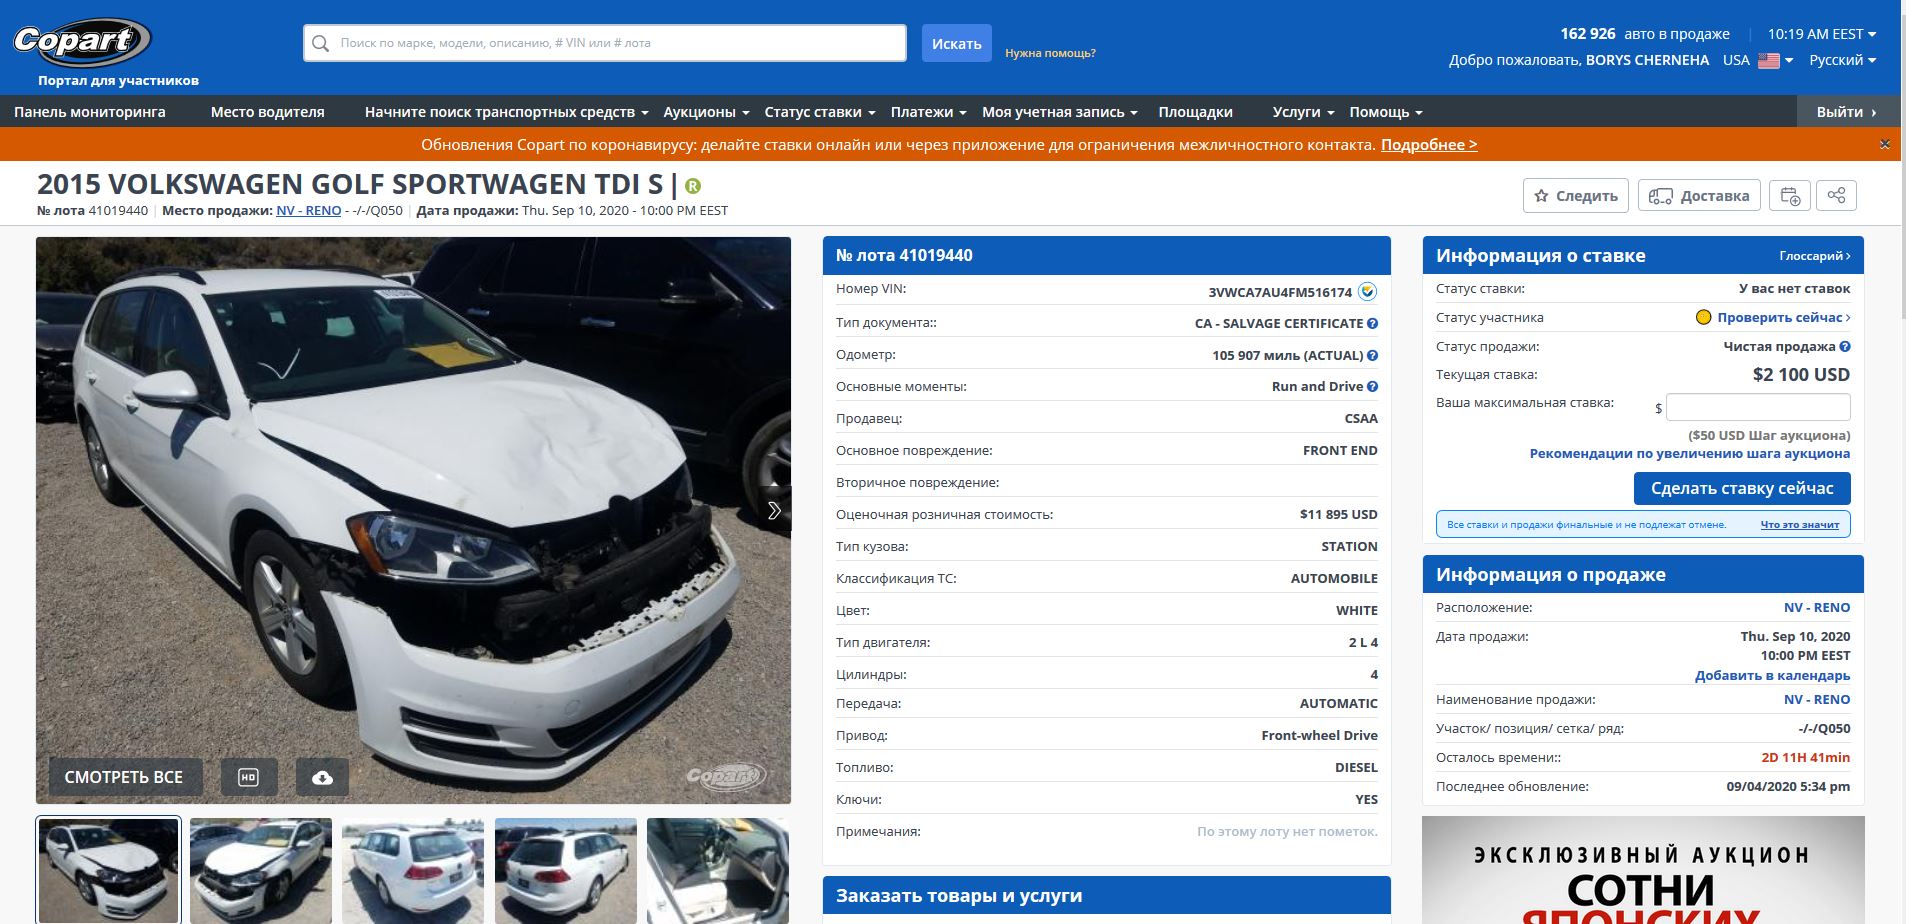
Task: Click the Следить watch button
Action: point(1575,195)
